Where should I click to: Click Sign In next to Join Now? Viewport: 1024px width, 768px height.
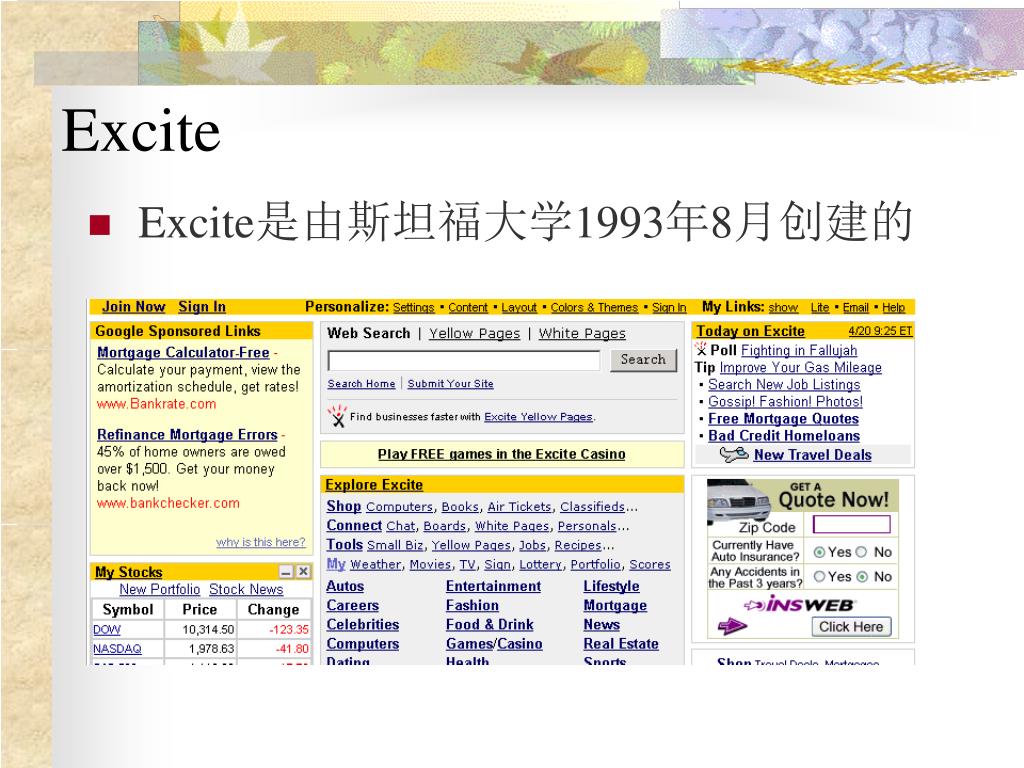[202, 307]
